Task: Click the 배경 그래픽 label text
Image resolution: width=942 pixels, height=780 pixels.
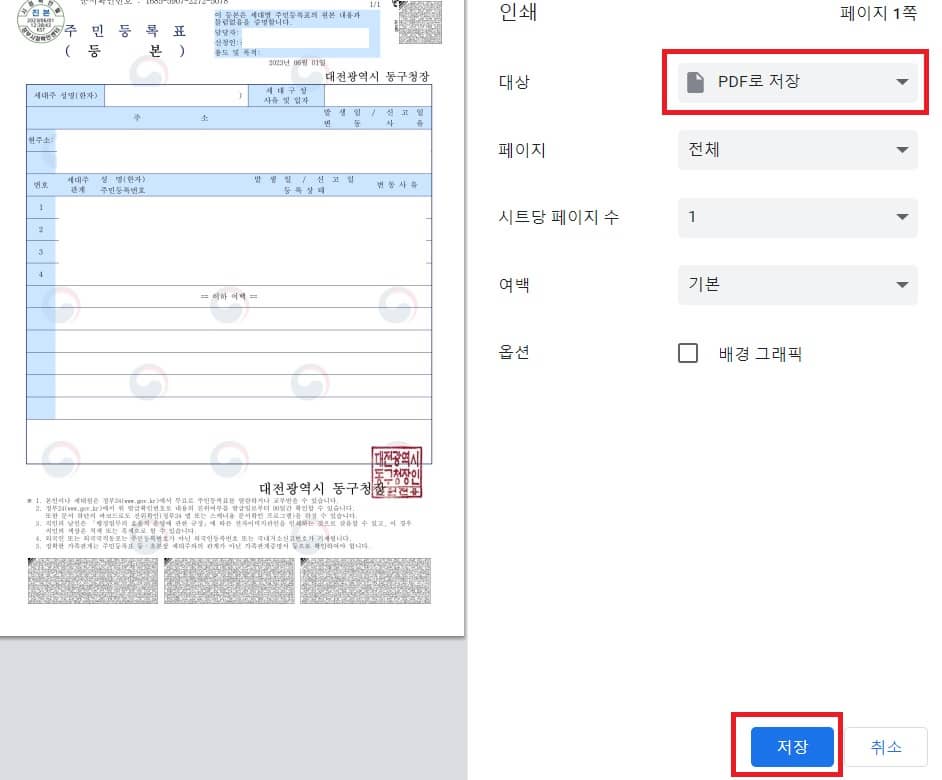Action: pyautogui.click(x=761, y=353)
